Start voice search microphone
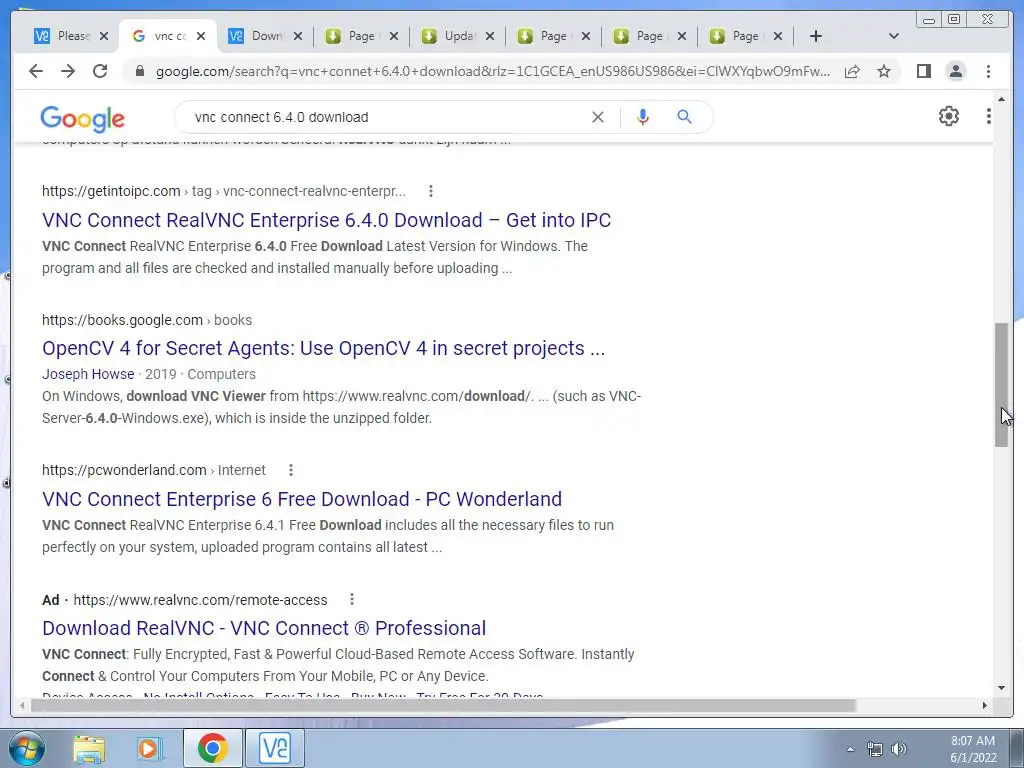Image resolution: width=1024 pixels, height=768 pixels. [x=643, y=117]
